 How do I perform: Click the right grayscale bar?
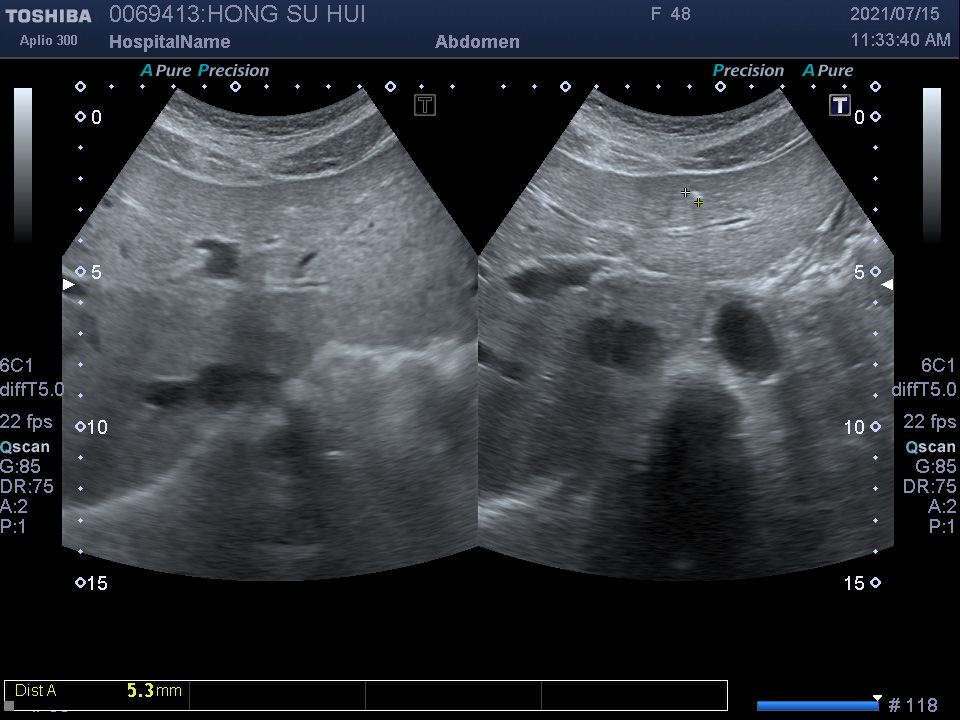click(x=931, y=165)
